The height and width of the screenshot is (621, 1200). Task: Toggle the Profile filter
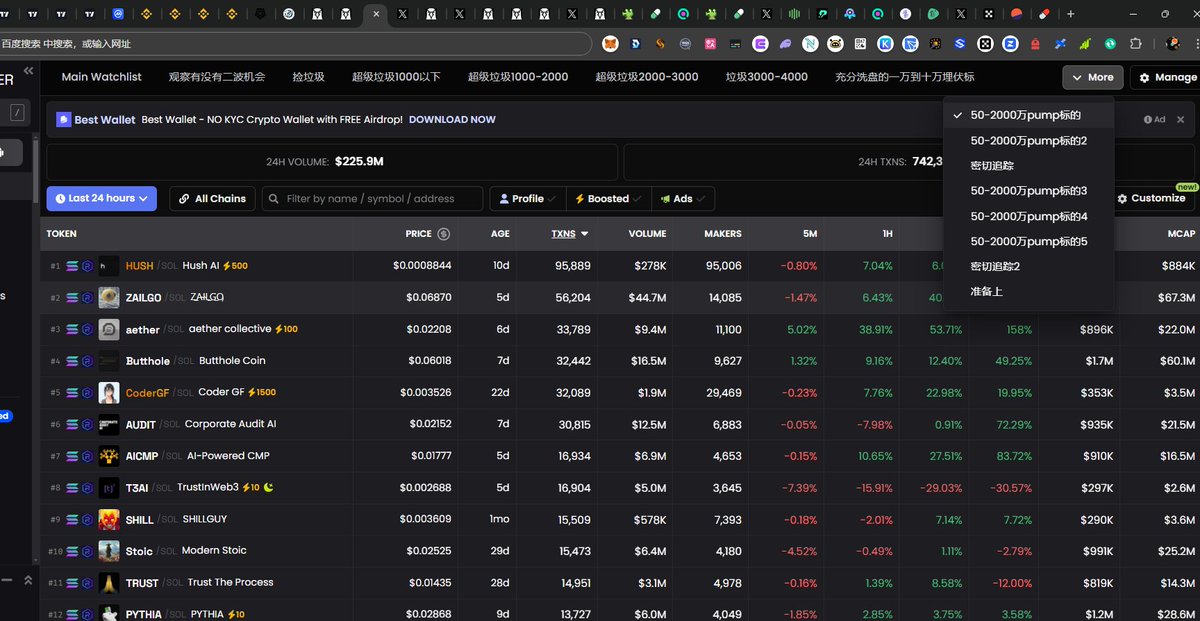click(527, 199)
